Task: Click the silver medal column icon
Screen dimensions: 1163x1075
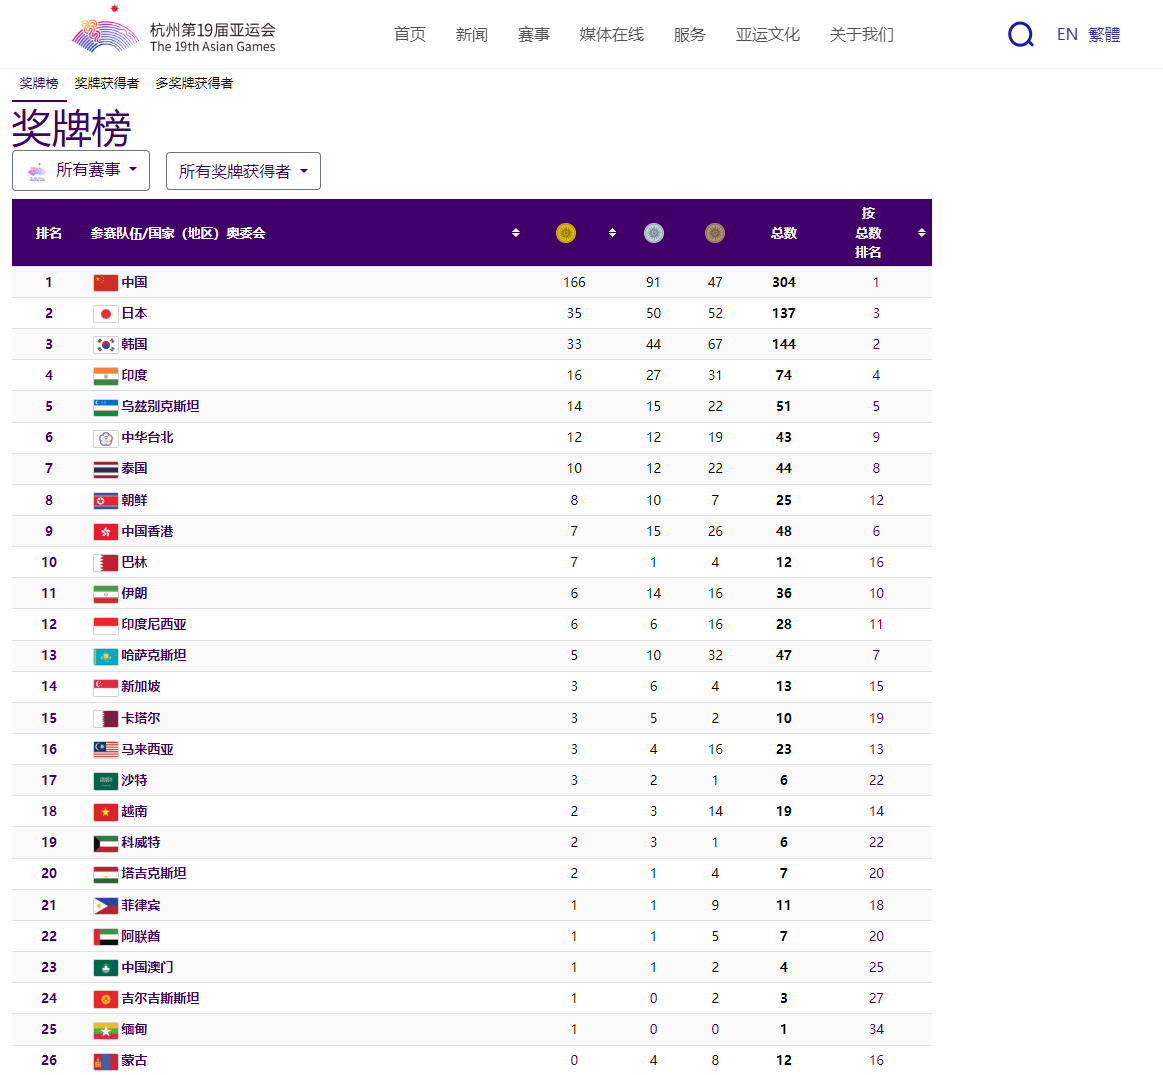Action: coord(653,233)
